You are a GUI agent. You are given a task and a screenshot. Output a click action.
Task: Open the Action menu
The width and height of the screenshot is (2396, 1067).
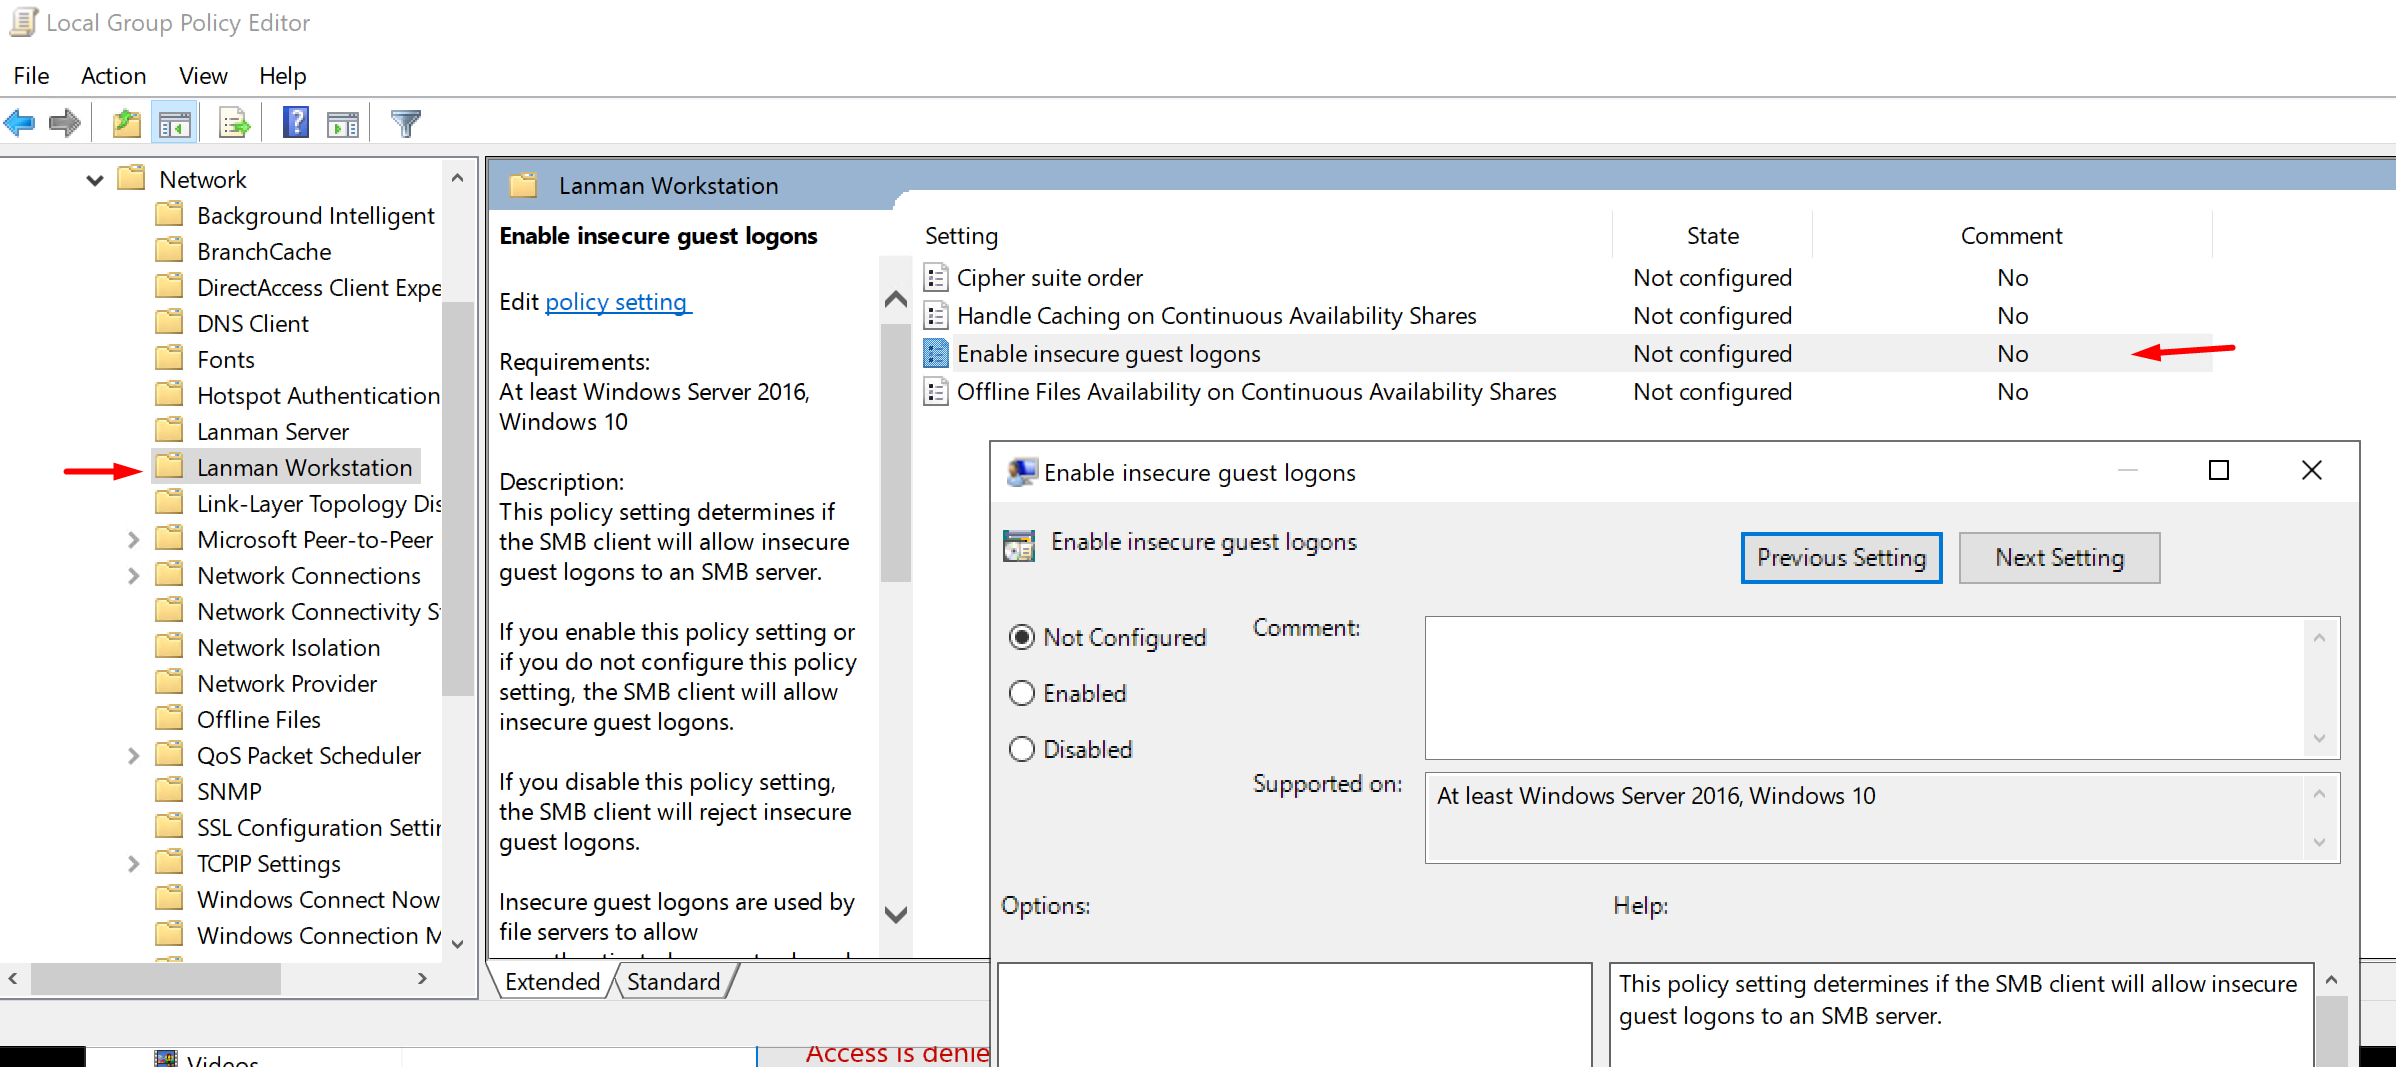pyautogui.click(x=113, y=76)
